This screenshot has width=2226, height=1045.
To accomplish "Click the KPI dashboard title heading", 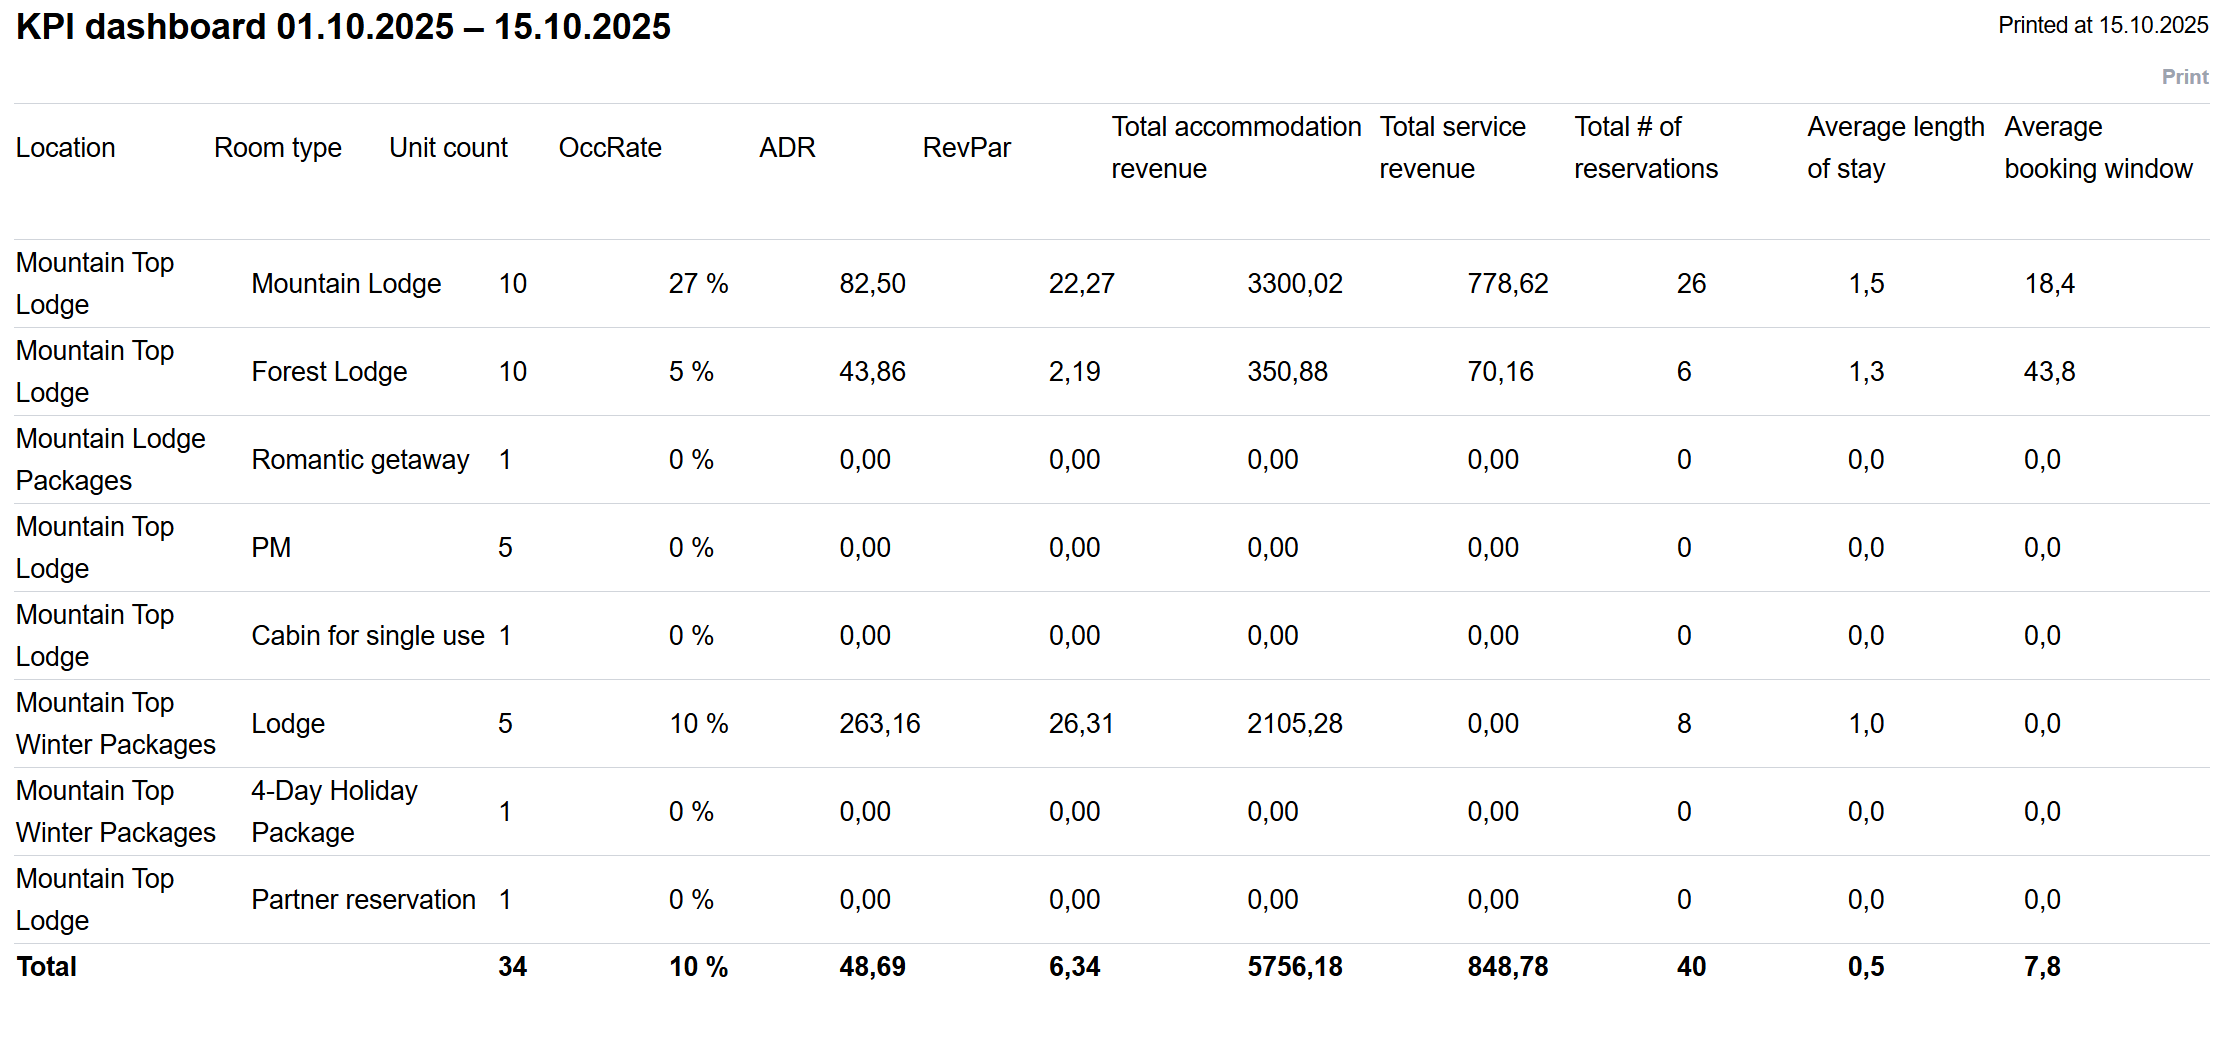I will (x=343, y=27).
